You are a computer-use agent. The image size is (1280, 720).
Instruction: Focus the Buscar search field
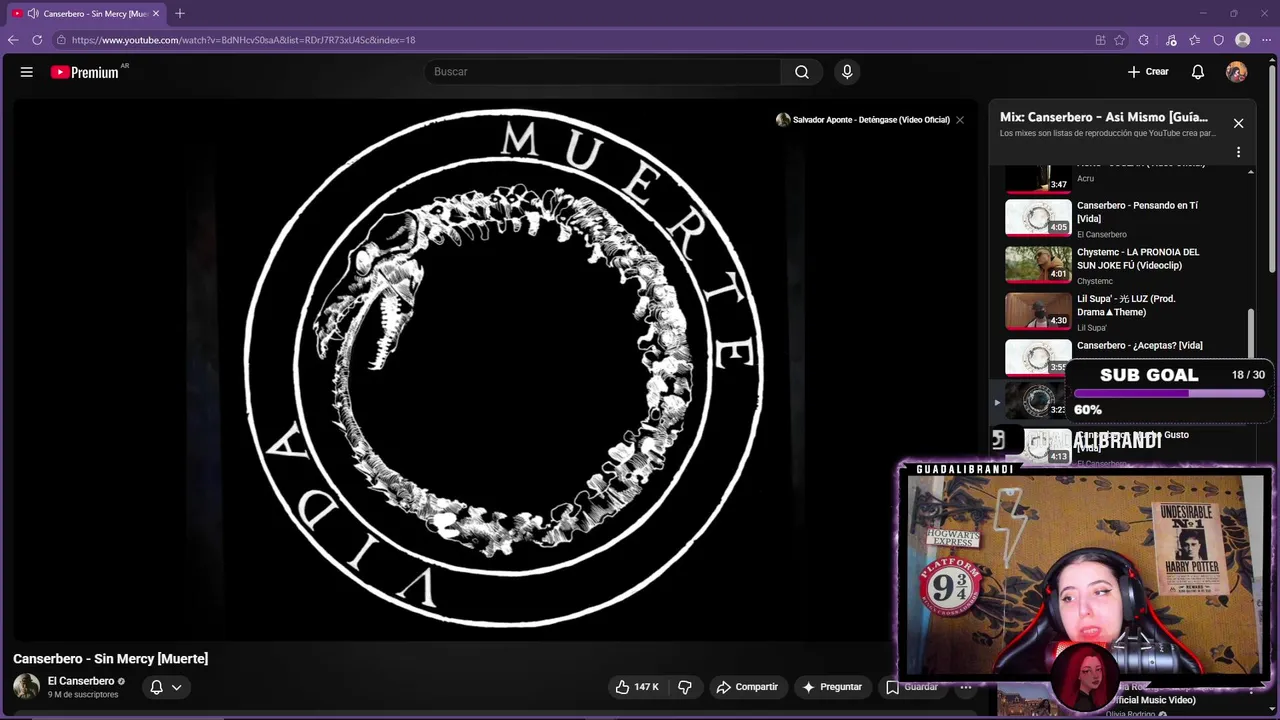point(602,72)
